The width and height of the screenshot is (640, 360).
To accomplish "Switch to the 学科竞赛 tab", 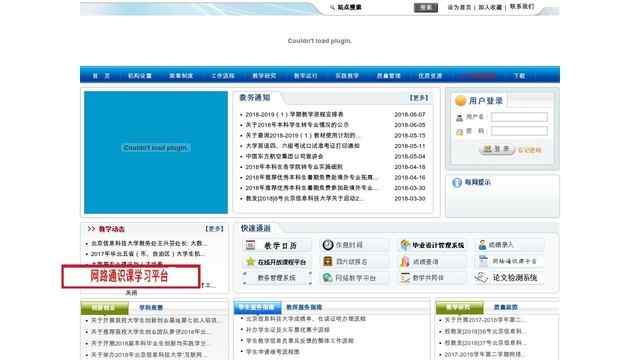I will [x=151, y=308].
